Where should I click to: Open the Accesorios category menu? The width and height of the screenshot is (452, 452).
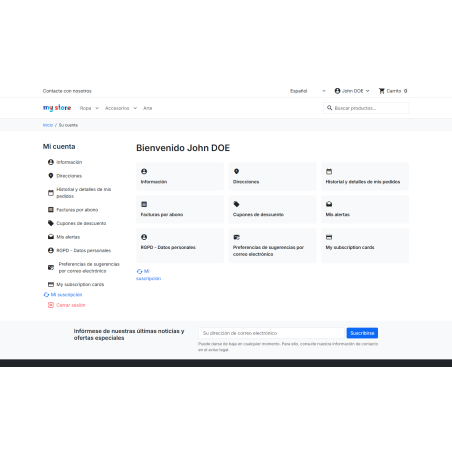pos(117,108)
